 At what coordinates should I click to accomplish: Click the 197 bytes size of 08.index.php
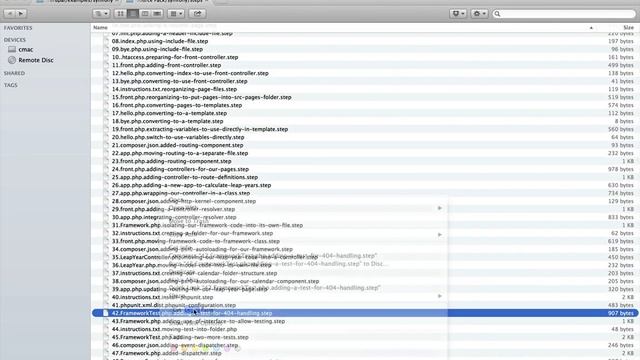click(x=620, y=41)
